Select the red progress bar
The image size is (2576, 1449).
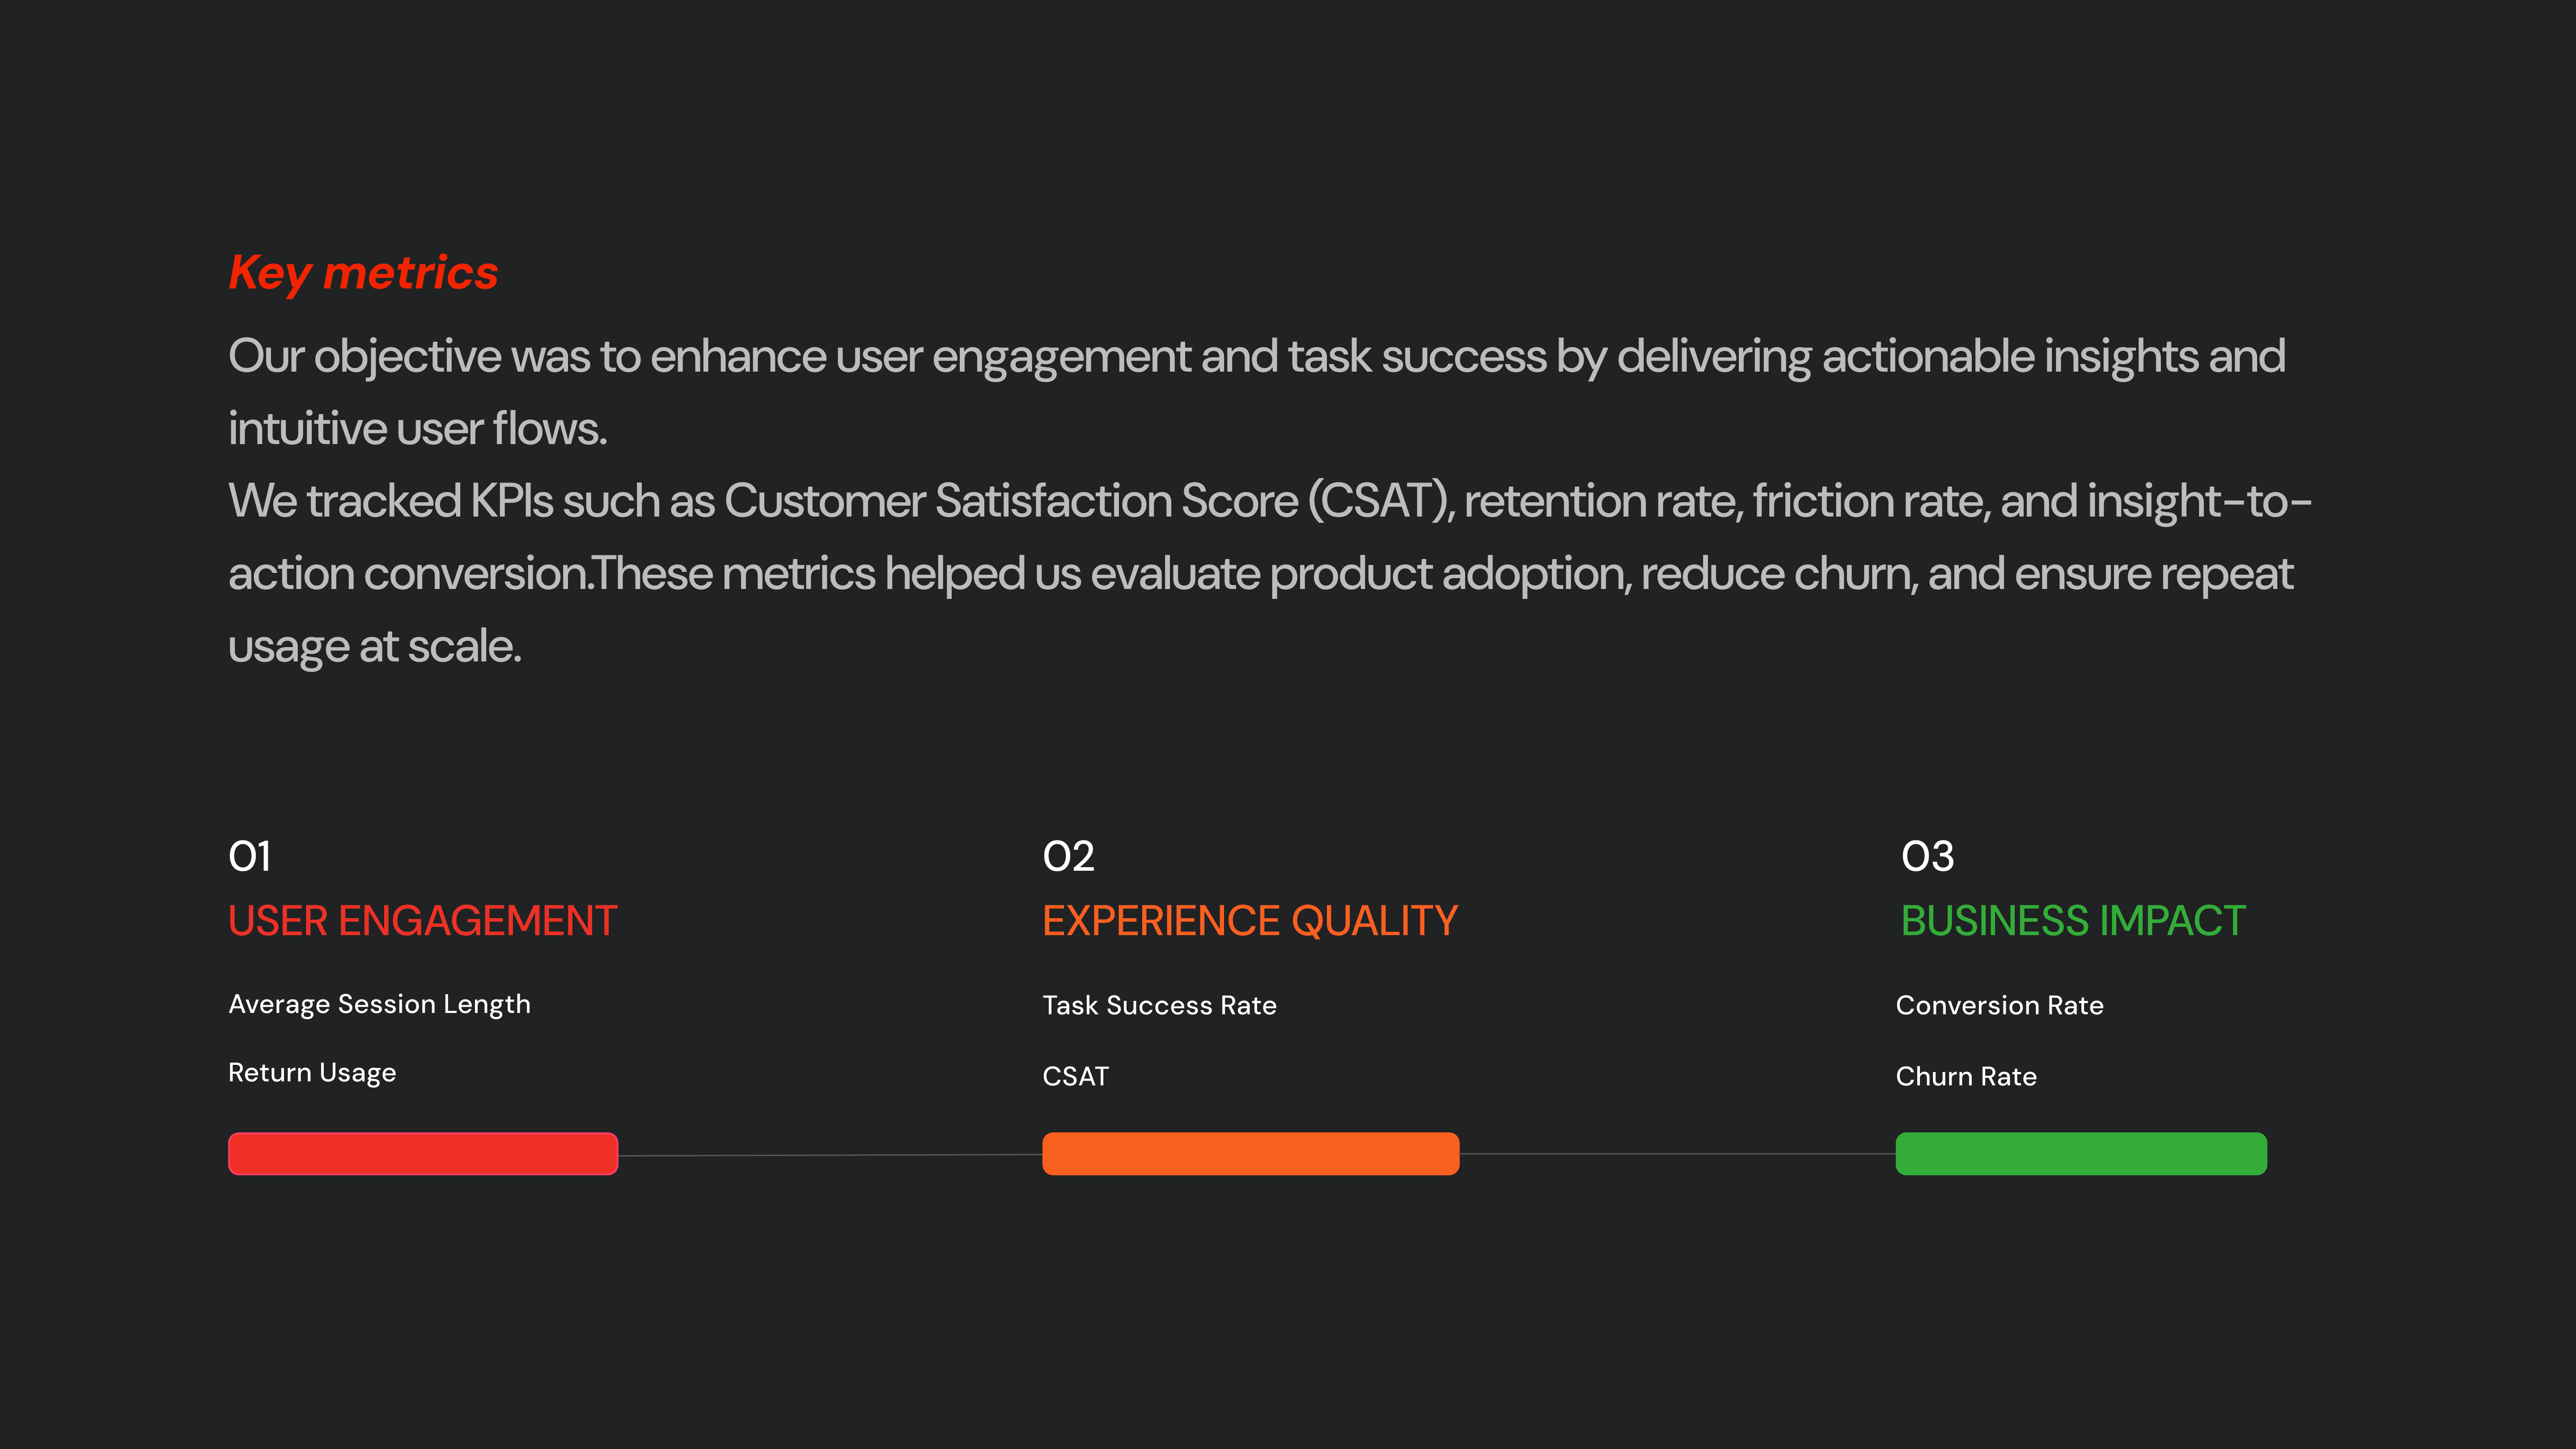(x=423, y=1154)
